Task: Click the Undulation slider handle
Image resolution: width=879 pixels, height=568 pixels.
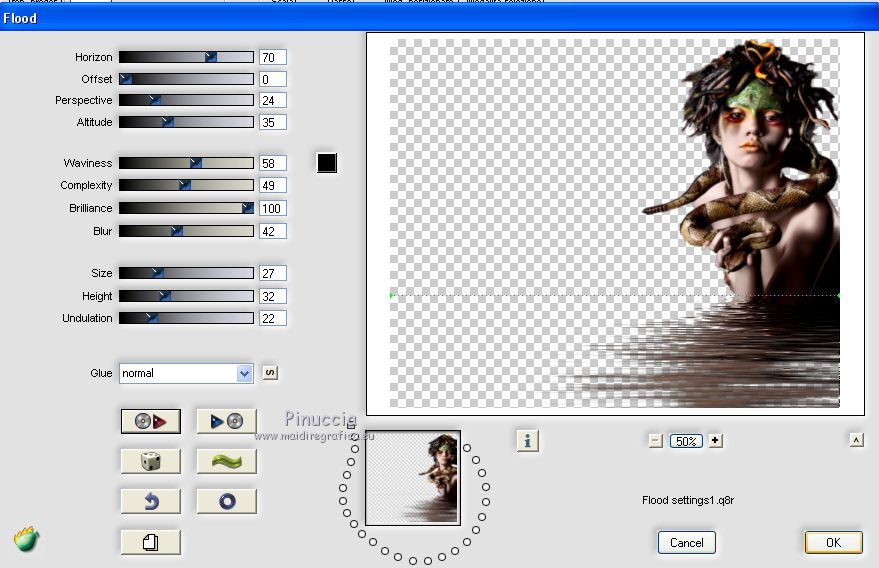Action: pos(151,318)
